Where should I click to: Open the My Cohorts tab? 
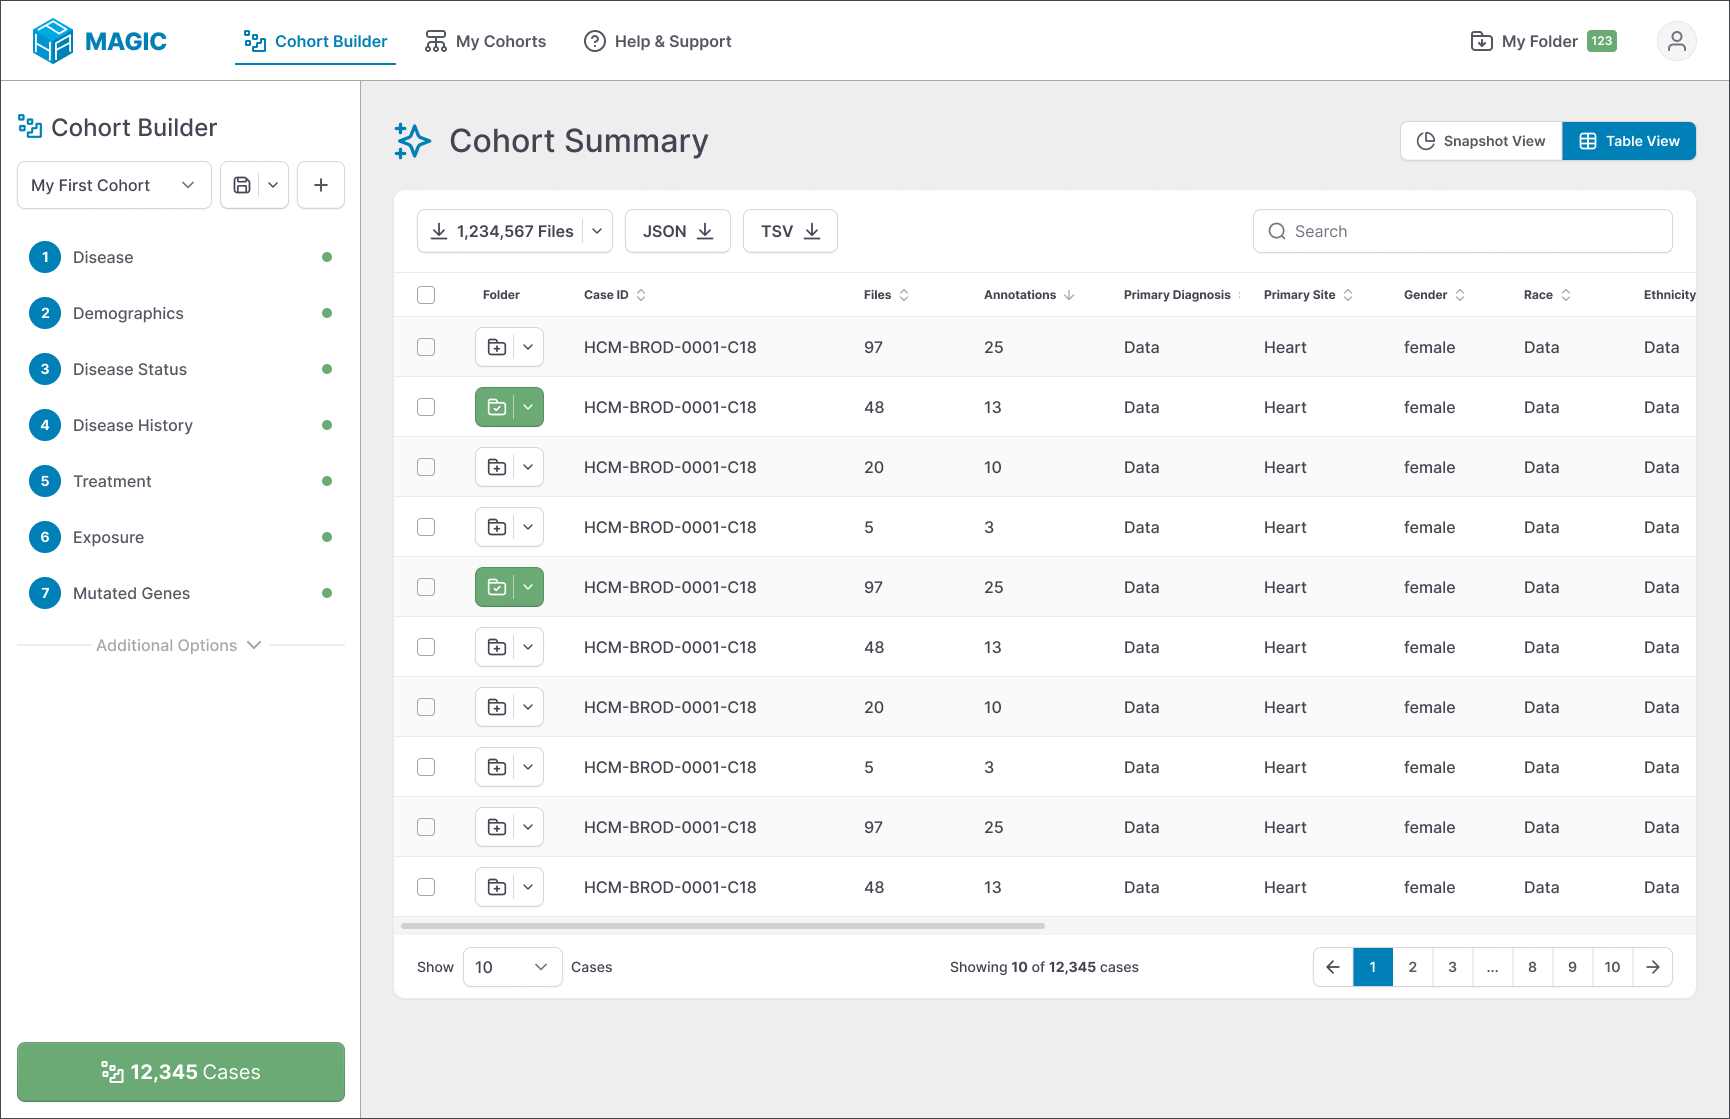point(486,41)
